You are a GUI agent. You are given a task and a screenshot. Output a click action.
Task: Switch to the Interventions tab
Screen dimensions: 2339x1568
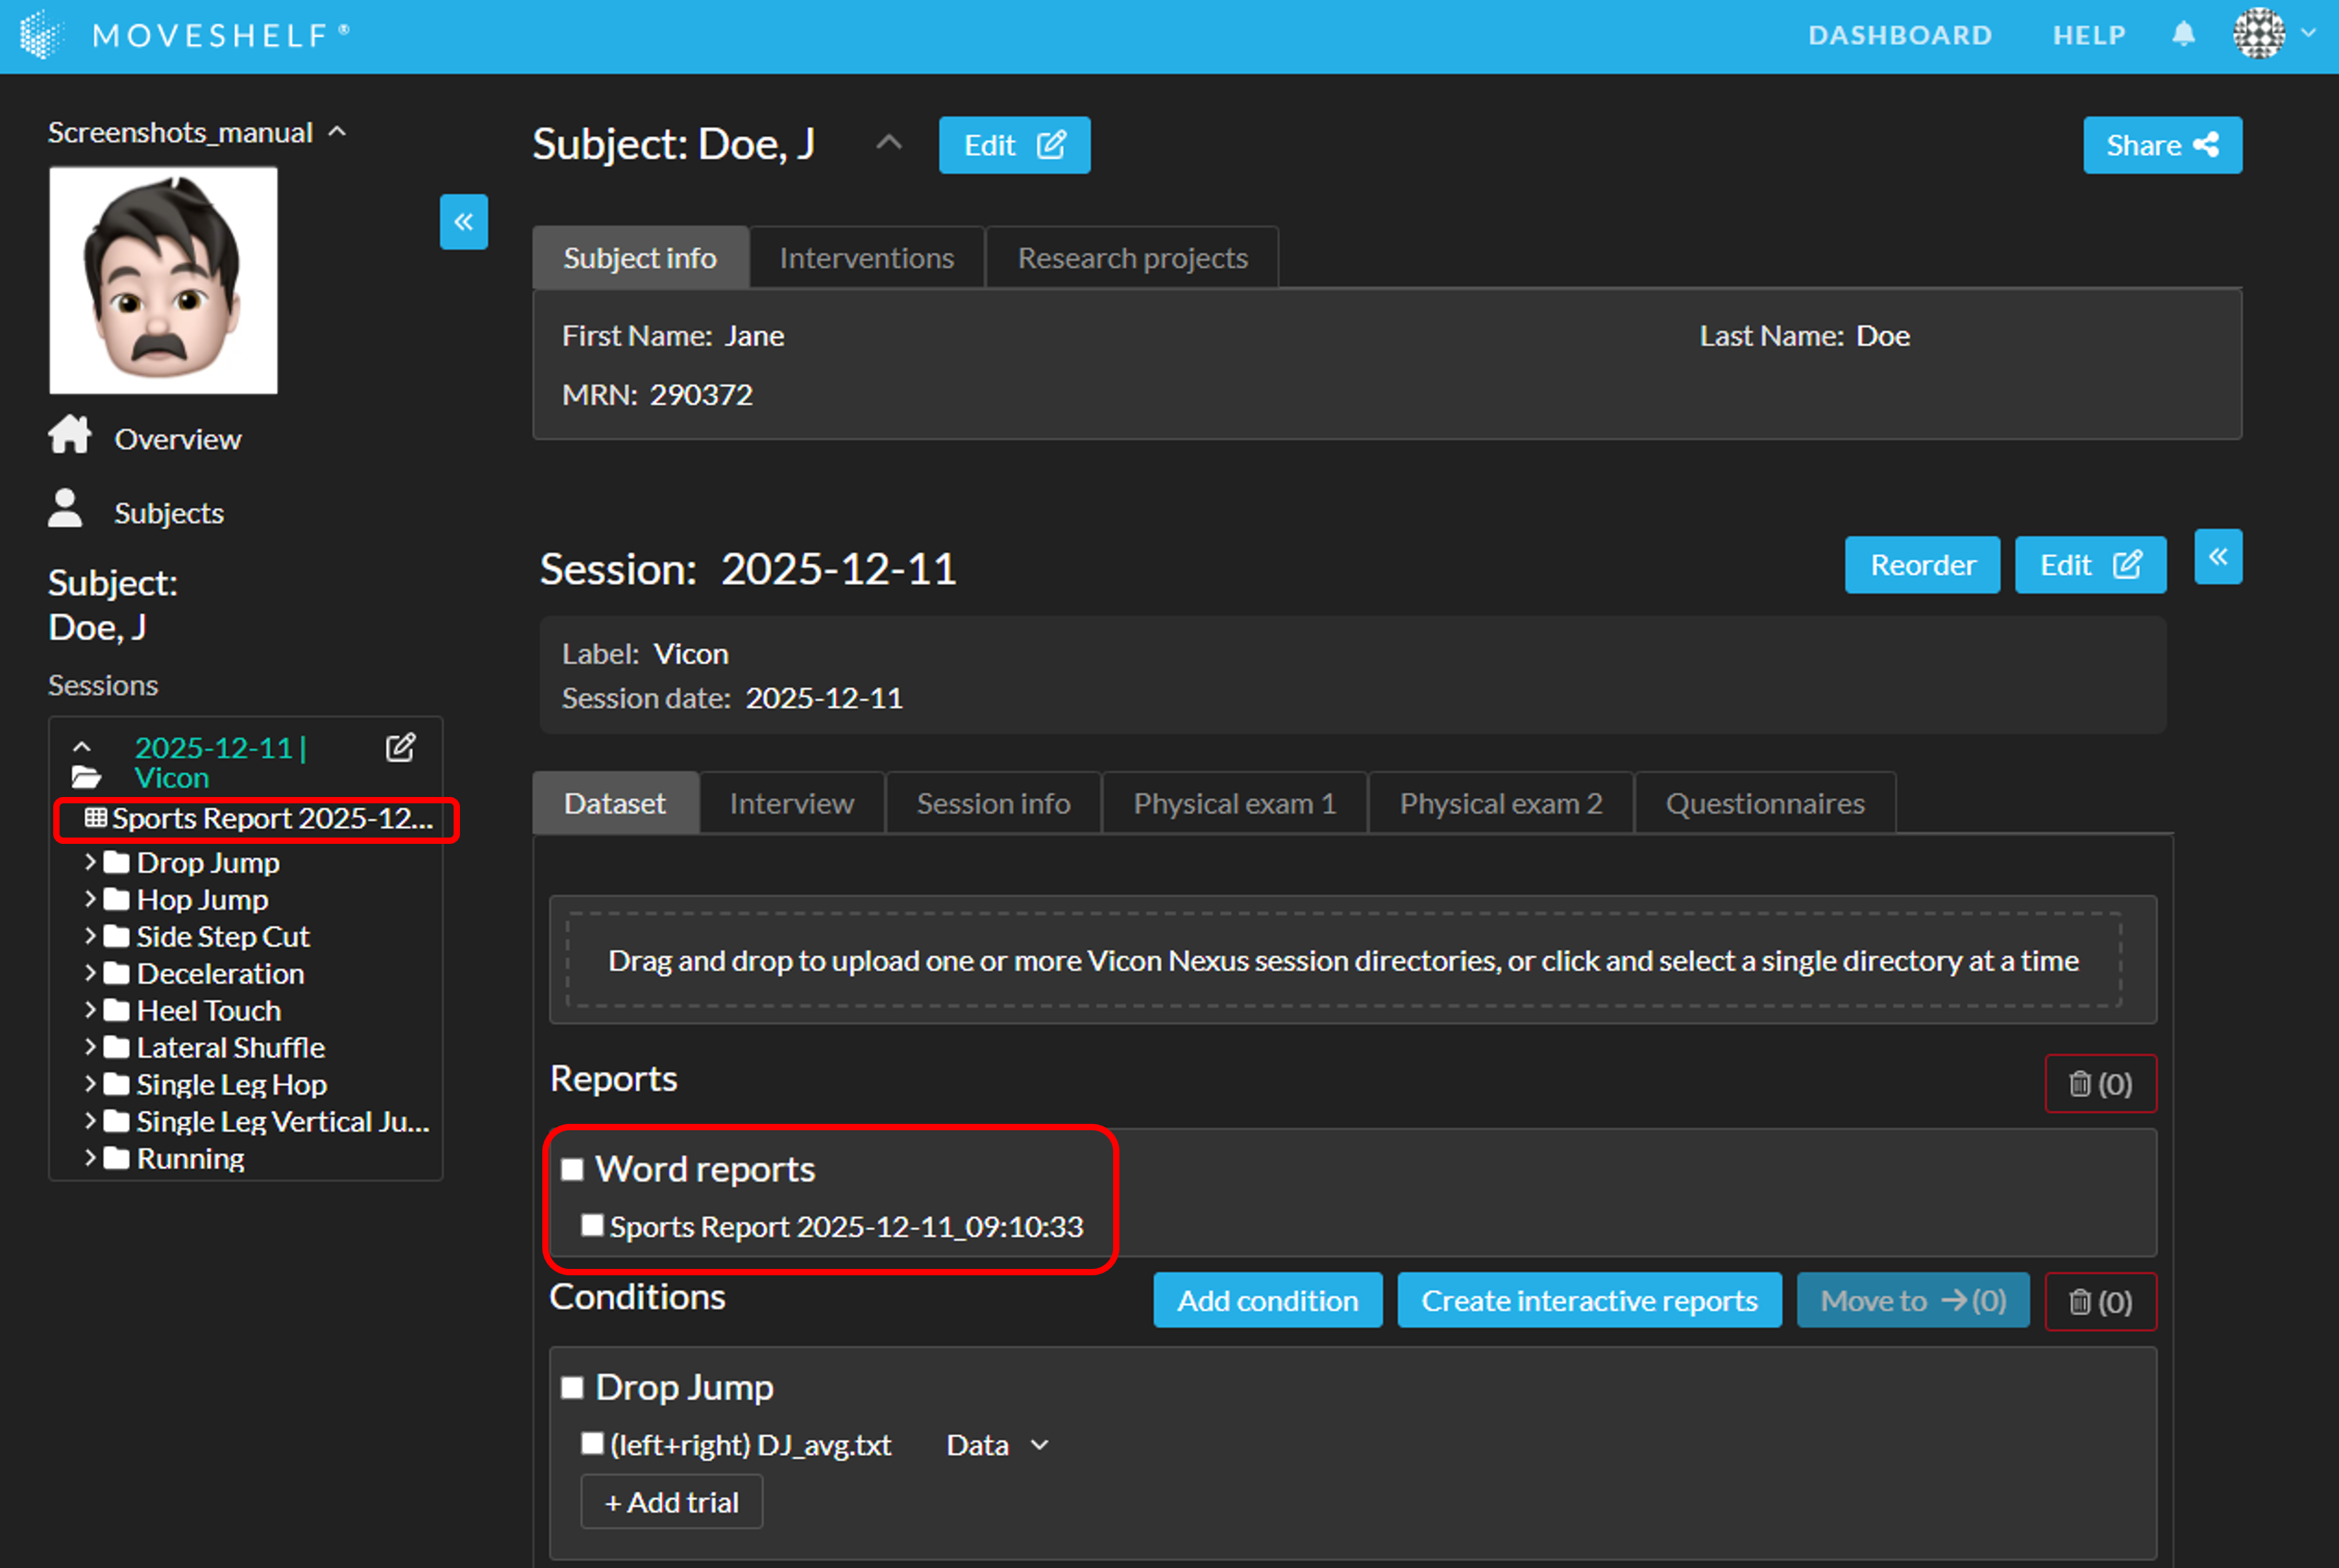pos(866,258)
